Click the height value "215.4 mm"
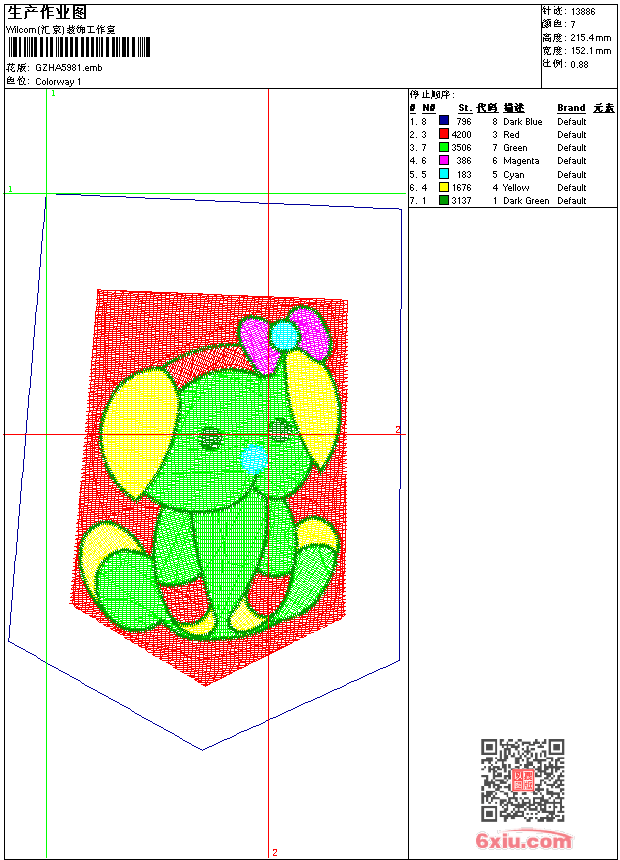 590,38
